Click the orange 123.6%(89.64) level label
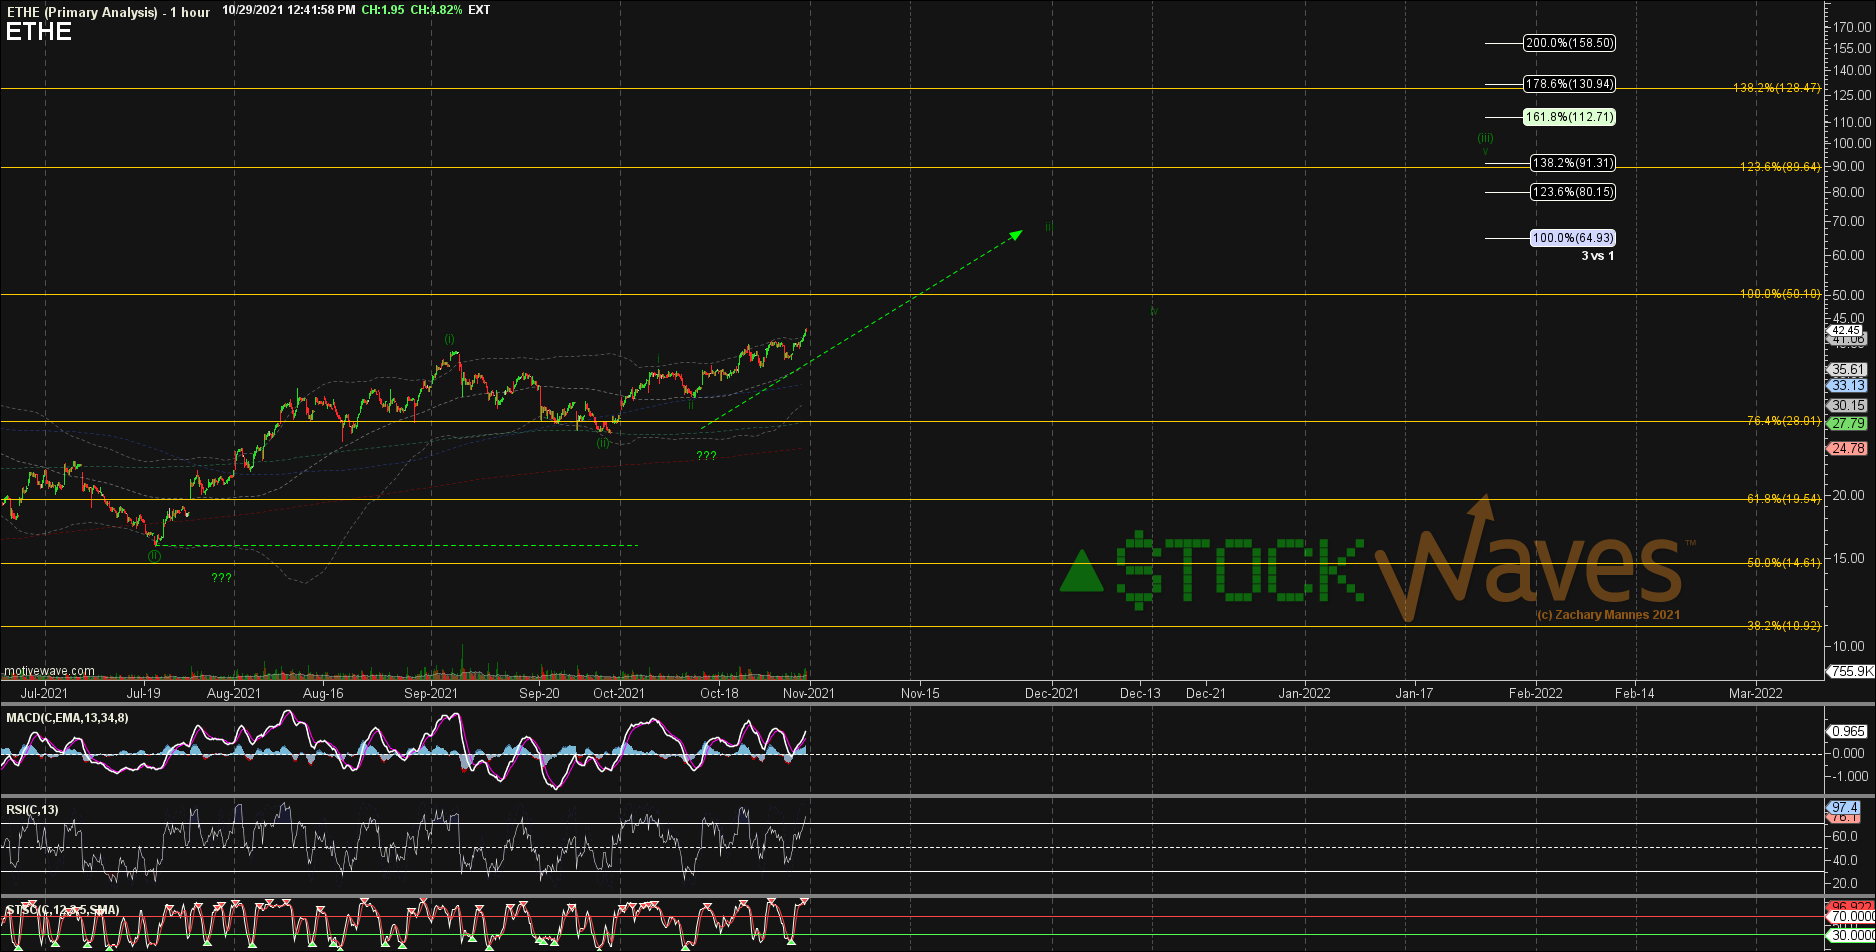Viewport: 1876px width, 952px height. tap(1780, 167)
